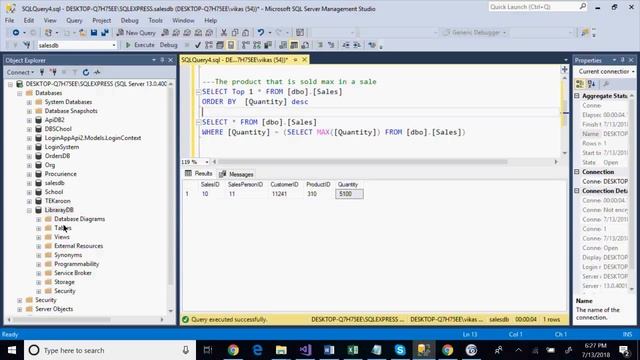This screenshot has height=360, width=640.
Task: Click the Increase Indent icon
Action: [357, 45]
